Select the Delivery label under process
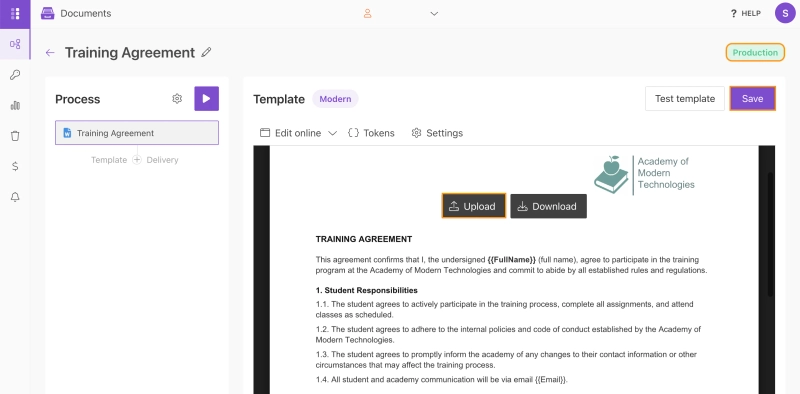This screenshot has height=394, width=800. tap(162, 160)
